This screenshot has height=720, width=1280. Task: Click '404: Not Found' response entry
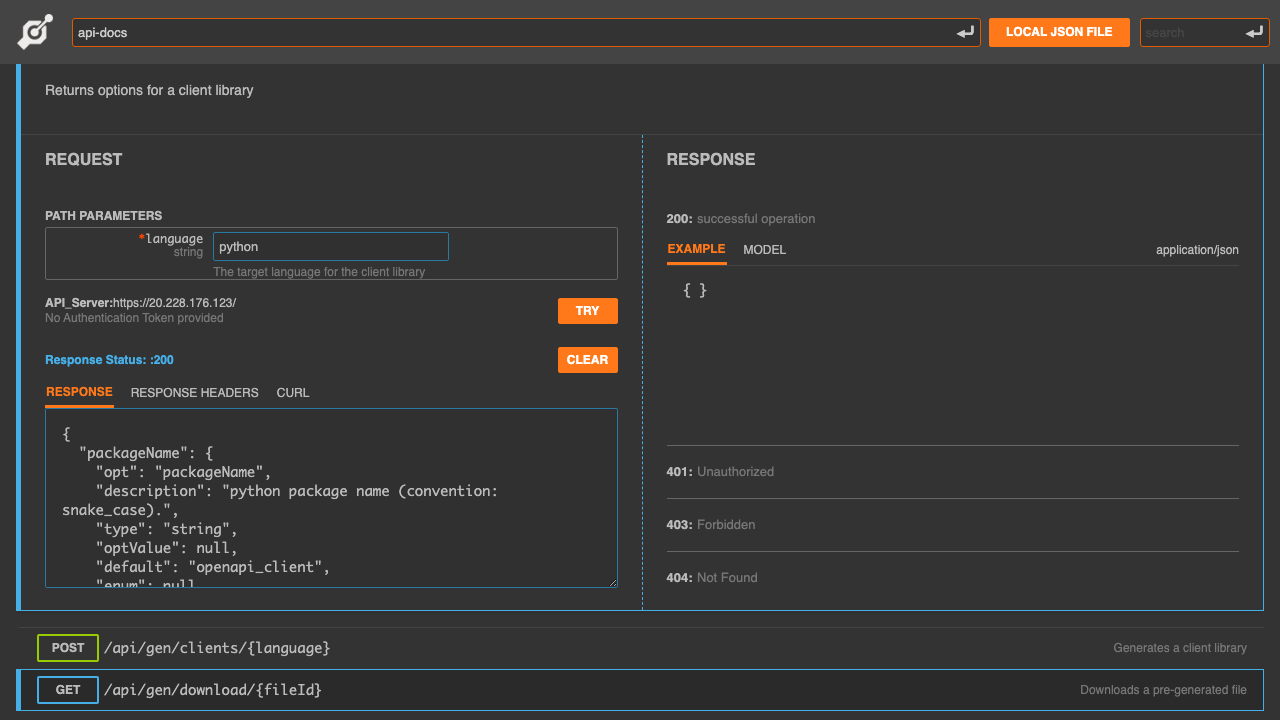click(x=712, y=578)
